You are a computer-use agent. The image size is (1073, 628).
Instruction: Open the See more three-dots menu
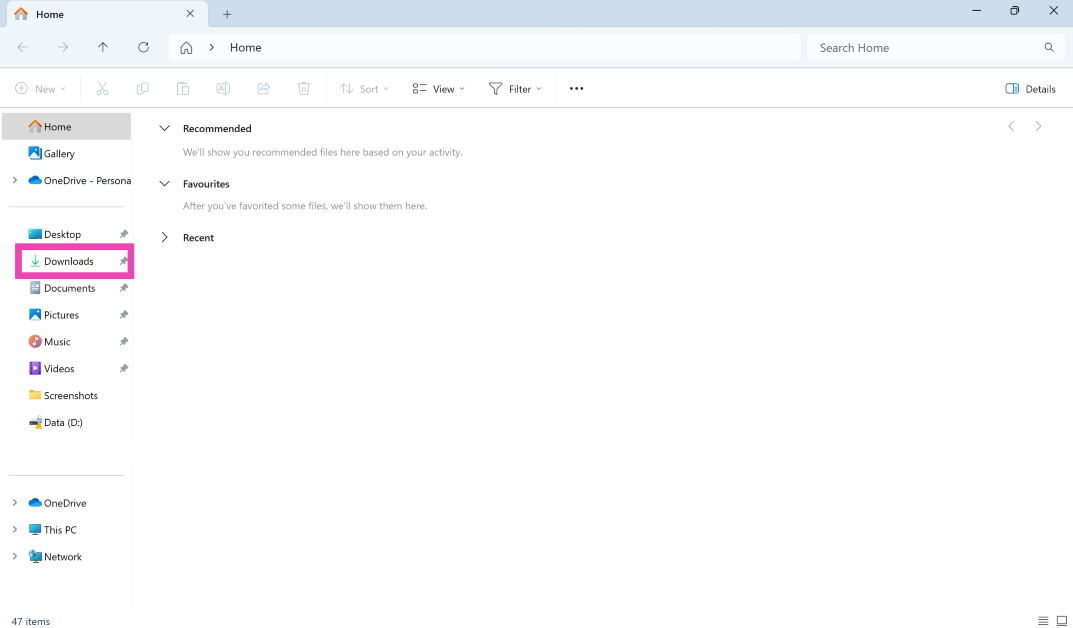pos(576,89)
